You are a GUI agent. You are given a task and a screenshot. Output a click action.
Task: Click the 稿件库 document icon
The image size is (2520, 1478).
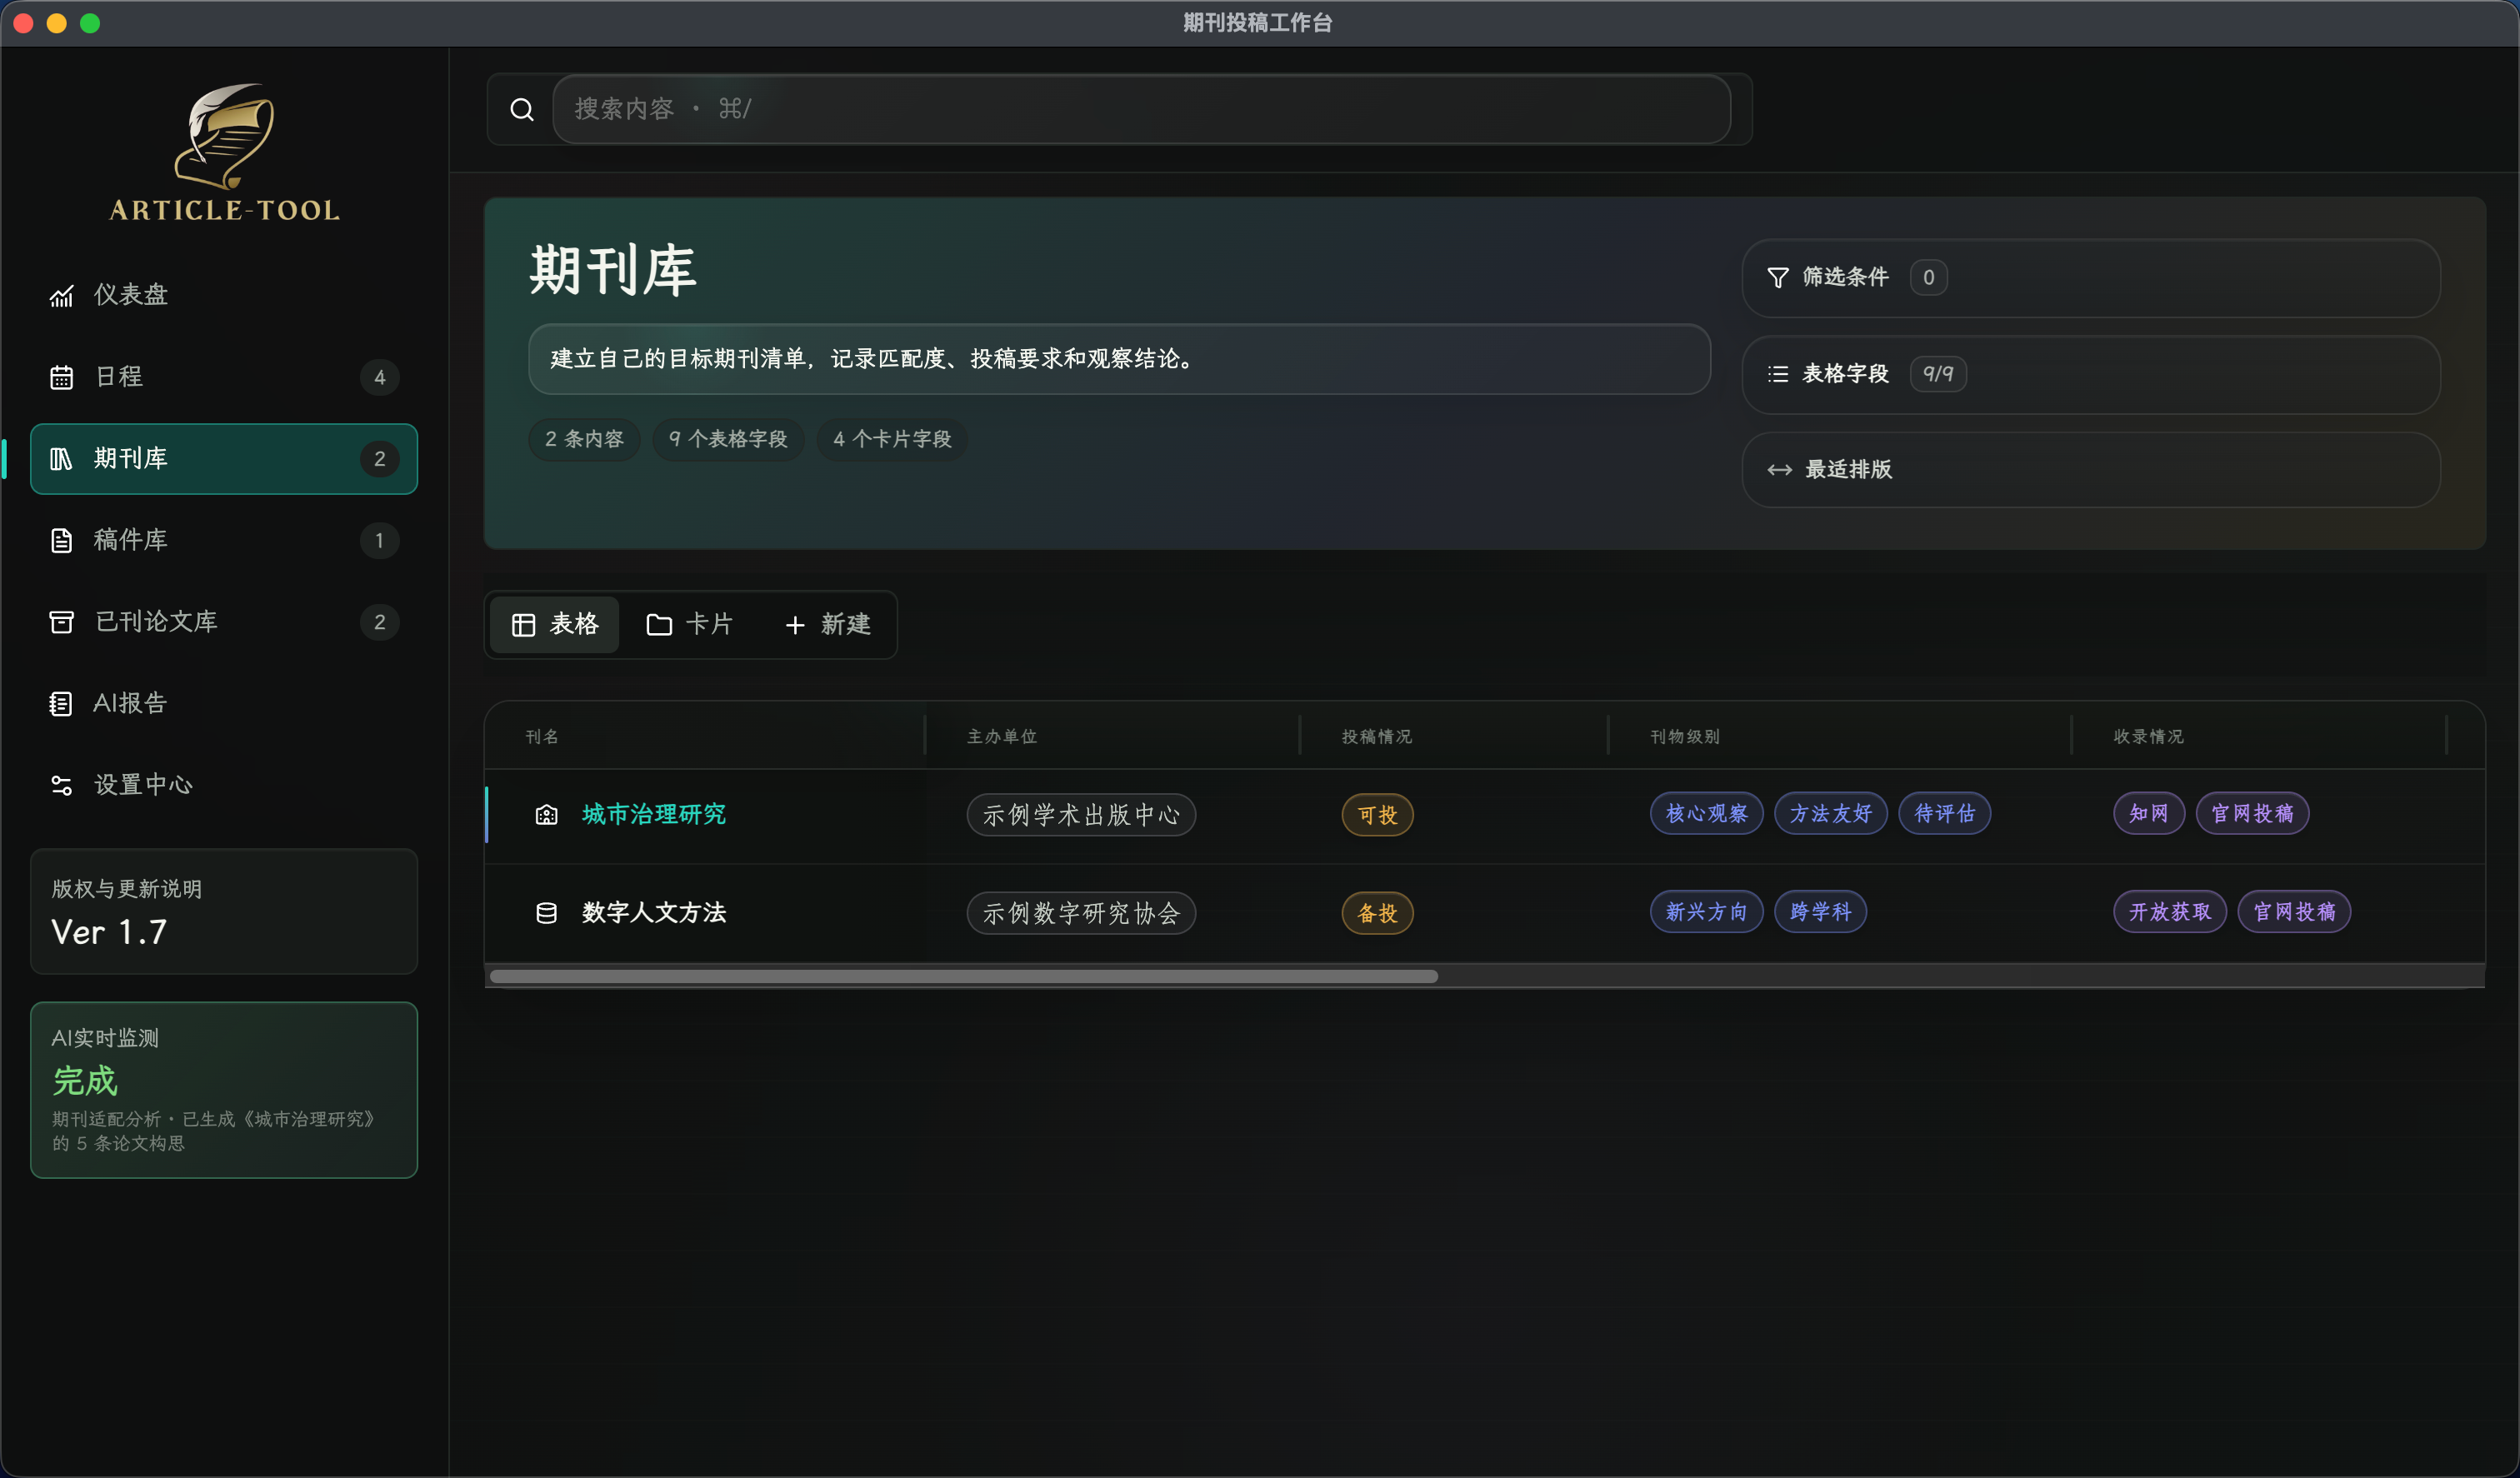[x=62, y=541]
